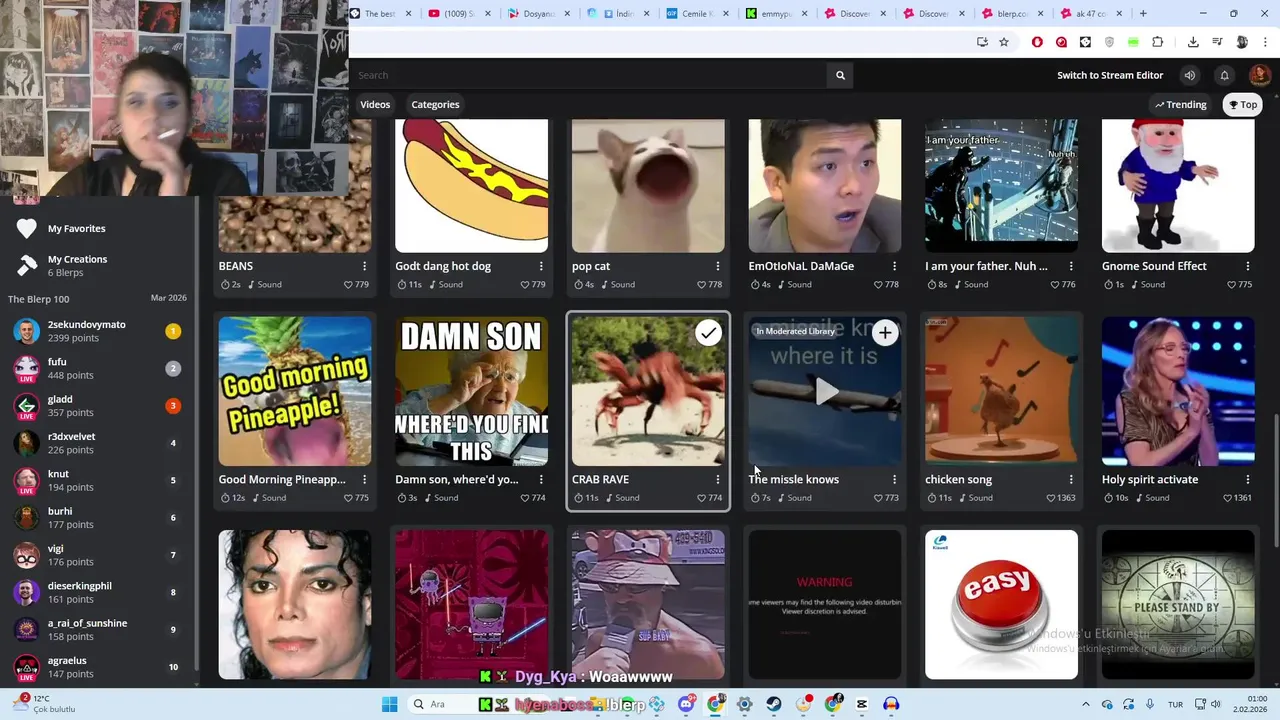Image resolution: width=1280 pixels, height=720 pixels.
Task: Open browser extensions puzzle icon
Action: point(1157,42)
